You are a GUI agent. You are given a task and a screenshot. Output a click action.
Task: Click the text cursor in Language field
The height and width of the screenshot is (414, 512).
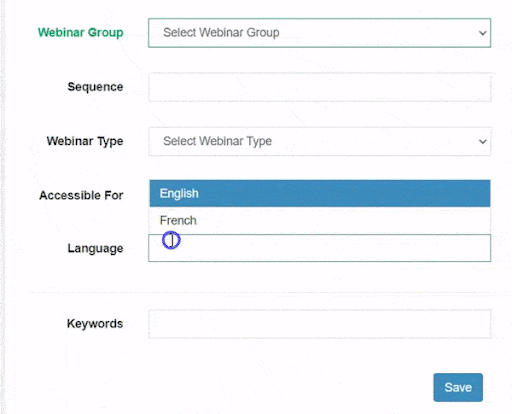click(171, 240)
